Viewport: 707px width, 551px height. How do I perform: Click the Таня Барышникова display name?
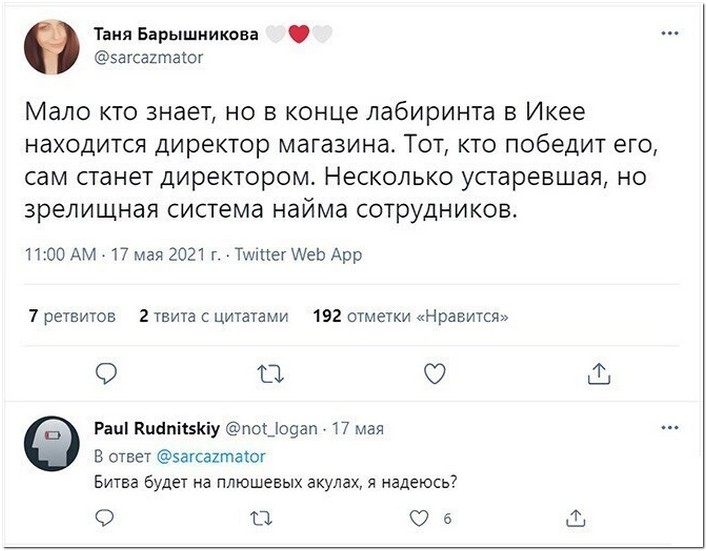tap(176, 34)
